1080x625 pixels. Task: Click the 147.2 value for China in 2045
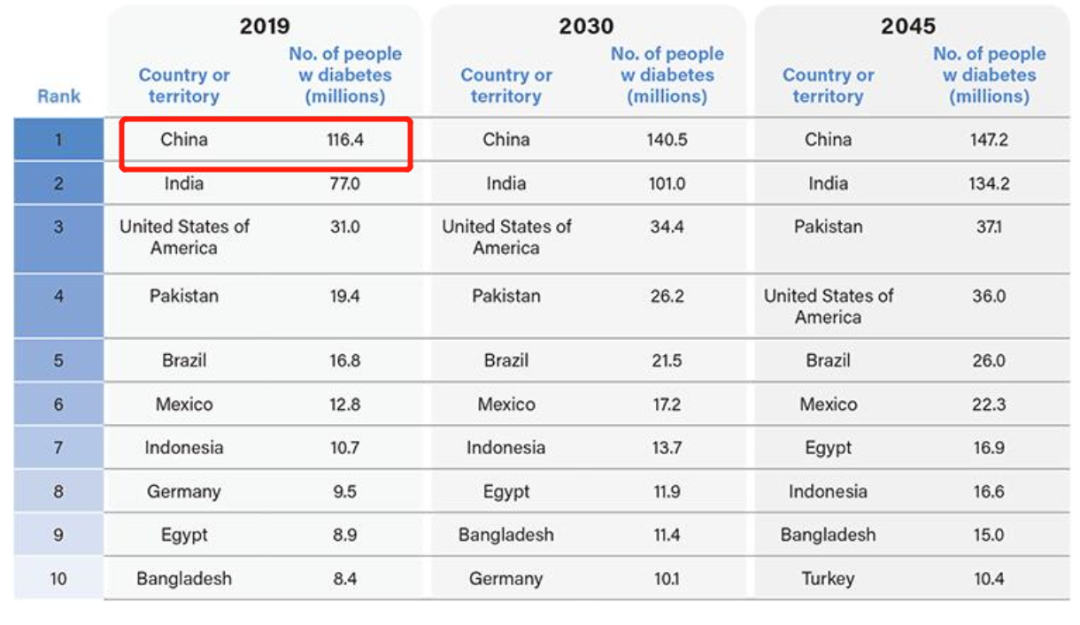pyautogui.click(x=989, y=140)
